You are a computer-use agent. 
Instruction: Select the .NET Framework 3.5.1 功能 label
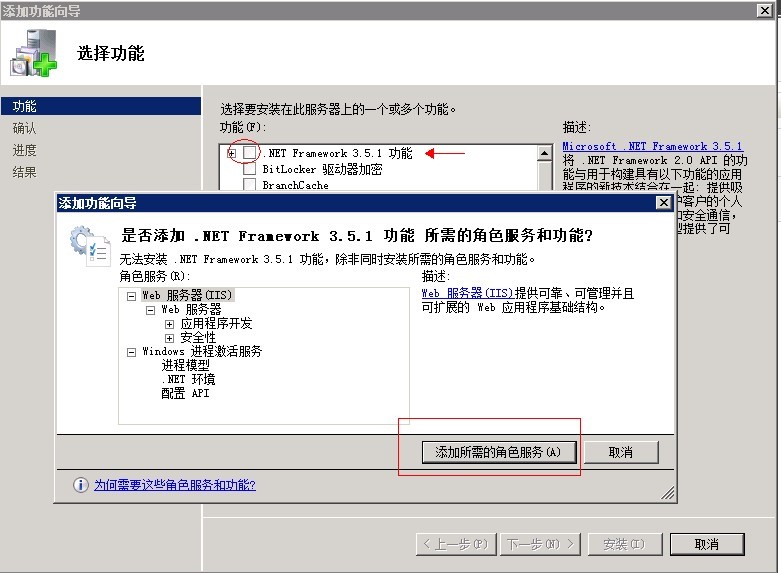coord(338,153)
